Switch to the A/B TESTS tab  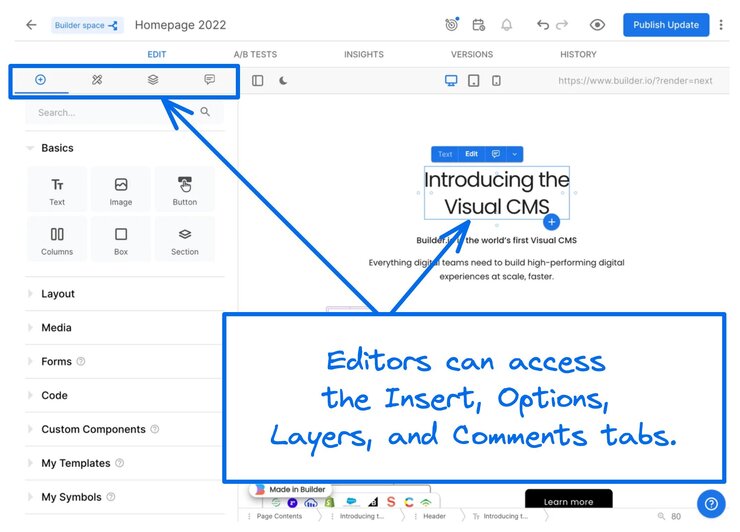[255, 54]
